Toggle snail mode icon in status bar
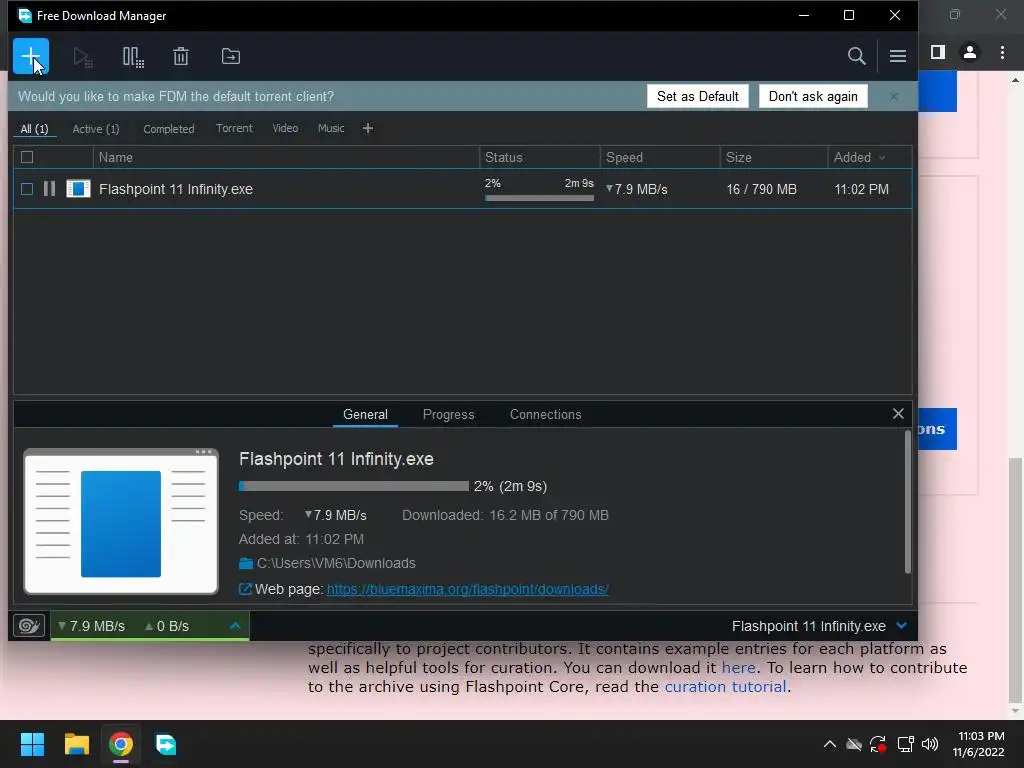 point(29,626)
